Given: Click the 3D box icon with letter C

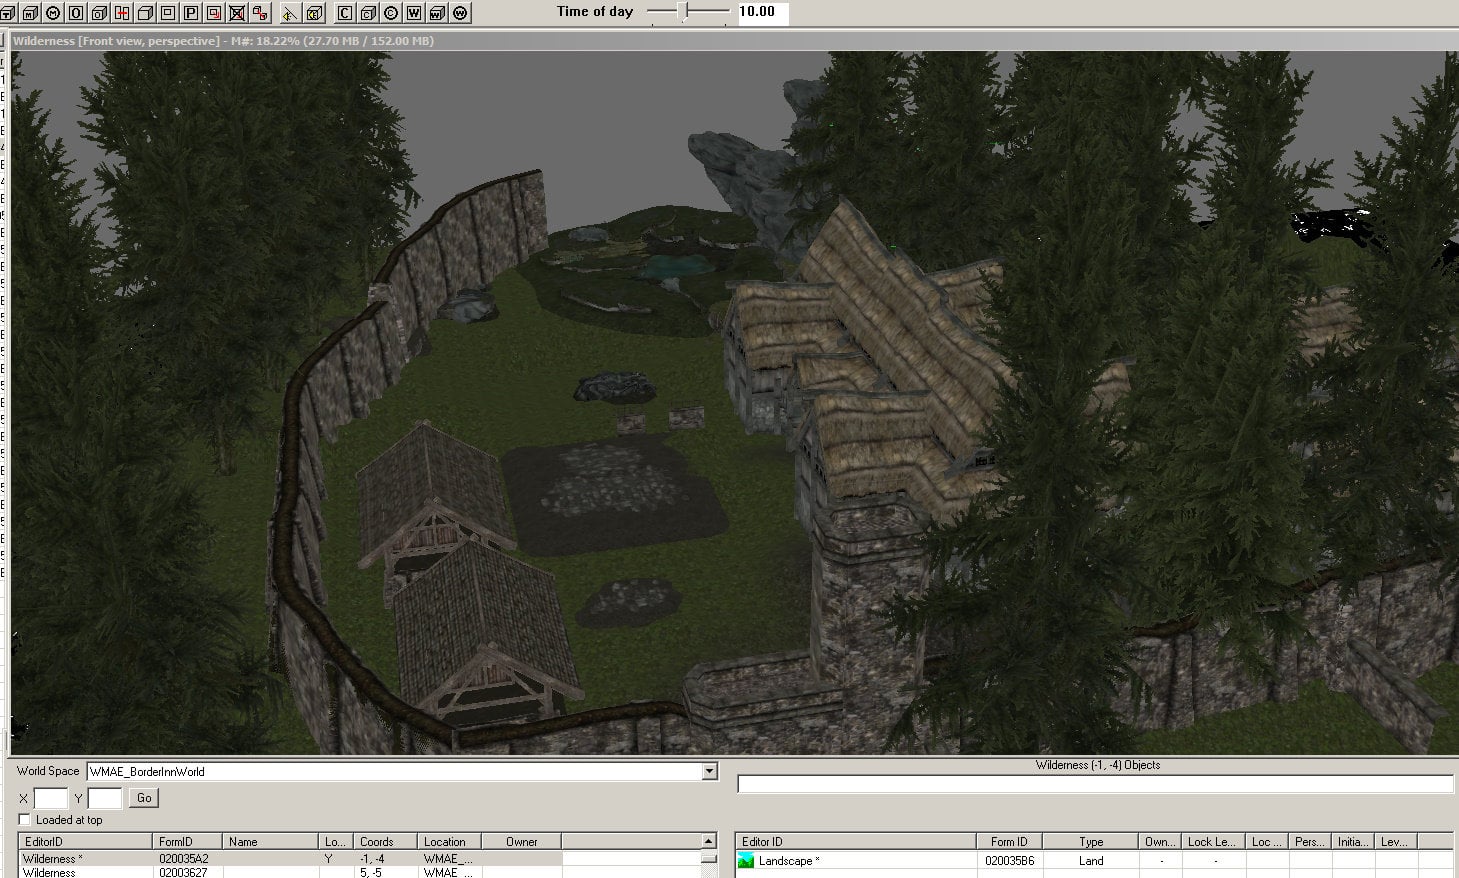Looking at the screenshot, I should tap(367, 13).
